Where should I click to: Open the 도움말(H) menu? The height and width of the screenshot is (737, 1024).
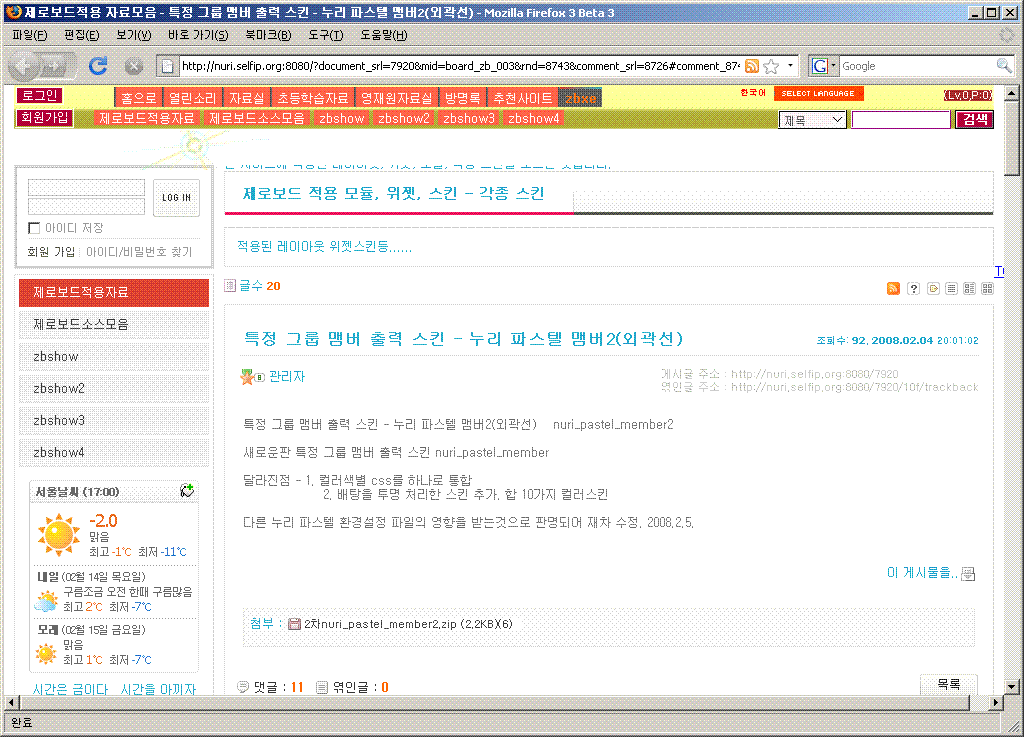pyautogui.click(x=383, y=35)
